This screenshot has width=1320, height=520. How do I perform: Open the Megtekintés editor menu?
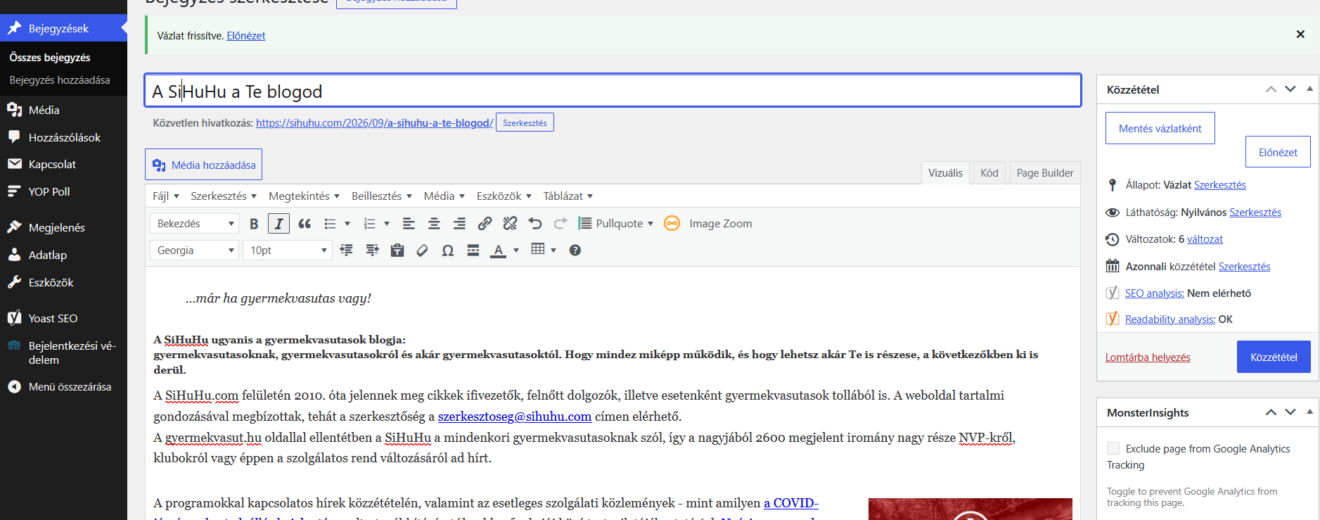304,196
